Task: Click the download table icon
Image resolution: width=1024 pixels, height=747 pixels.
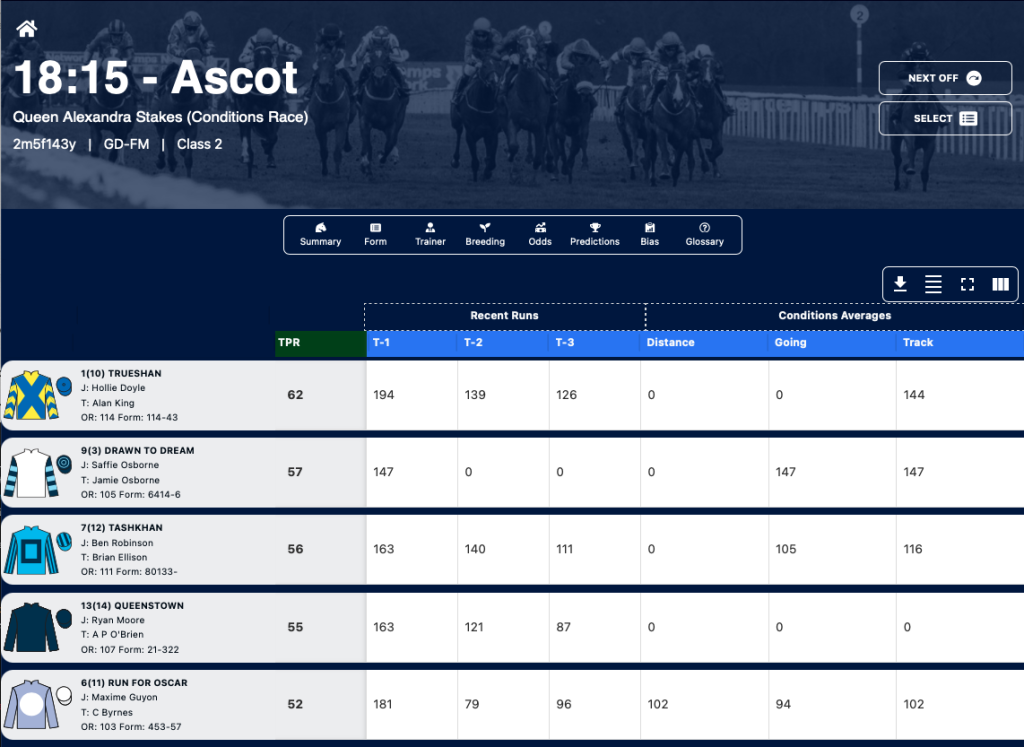Action: pyautogui.click(x=900, y=284)
